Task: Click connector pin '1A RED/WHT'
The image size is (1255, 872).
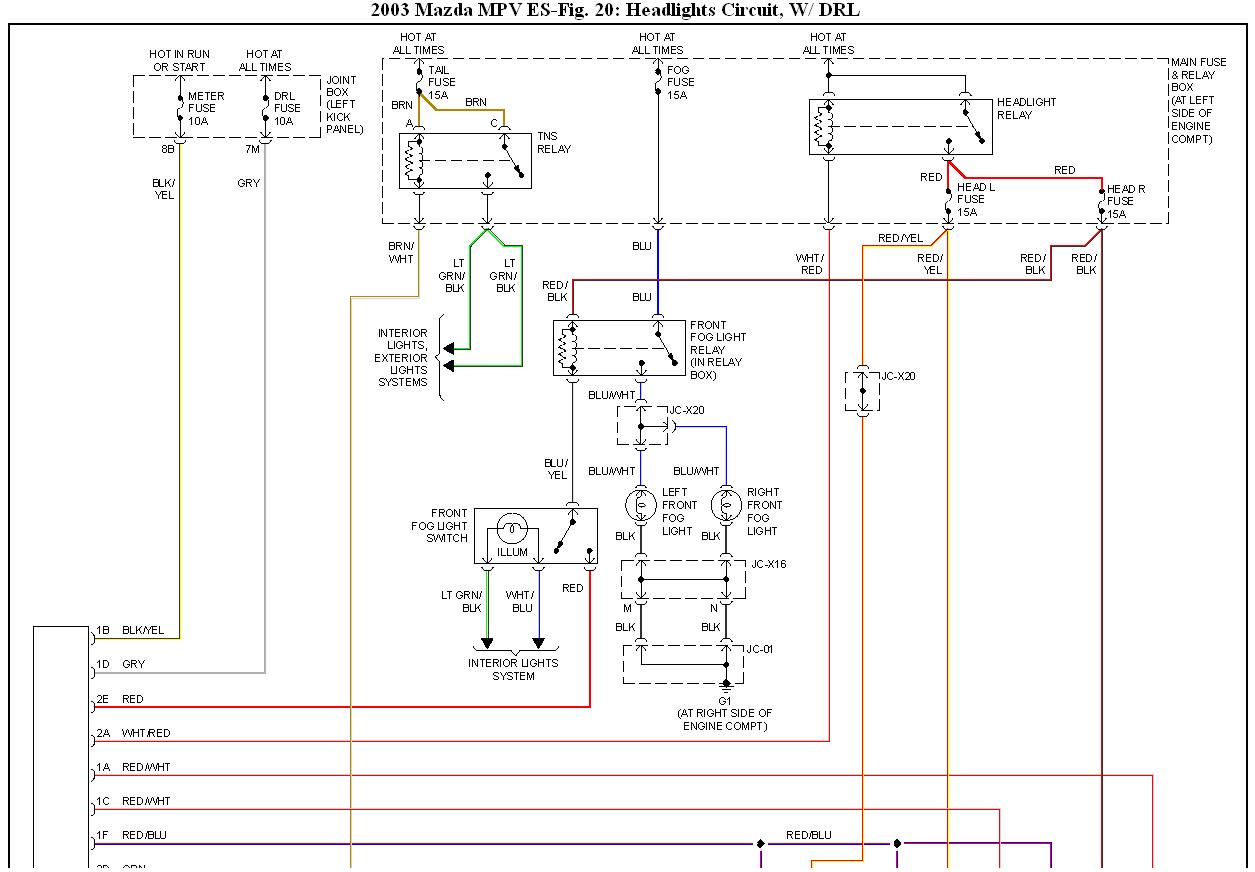Action: point(133,768)
